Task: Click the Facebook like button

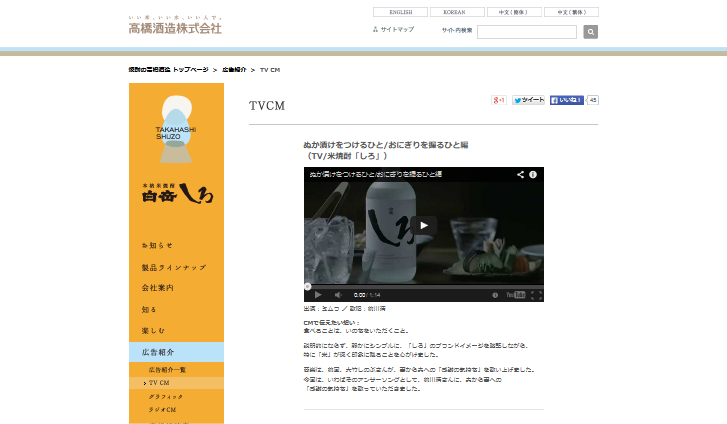Action: [567, 100]
